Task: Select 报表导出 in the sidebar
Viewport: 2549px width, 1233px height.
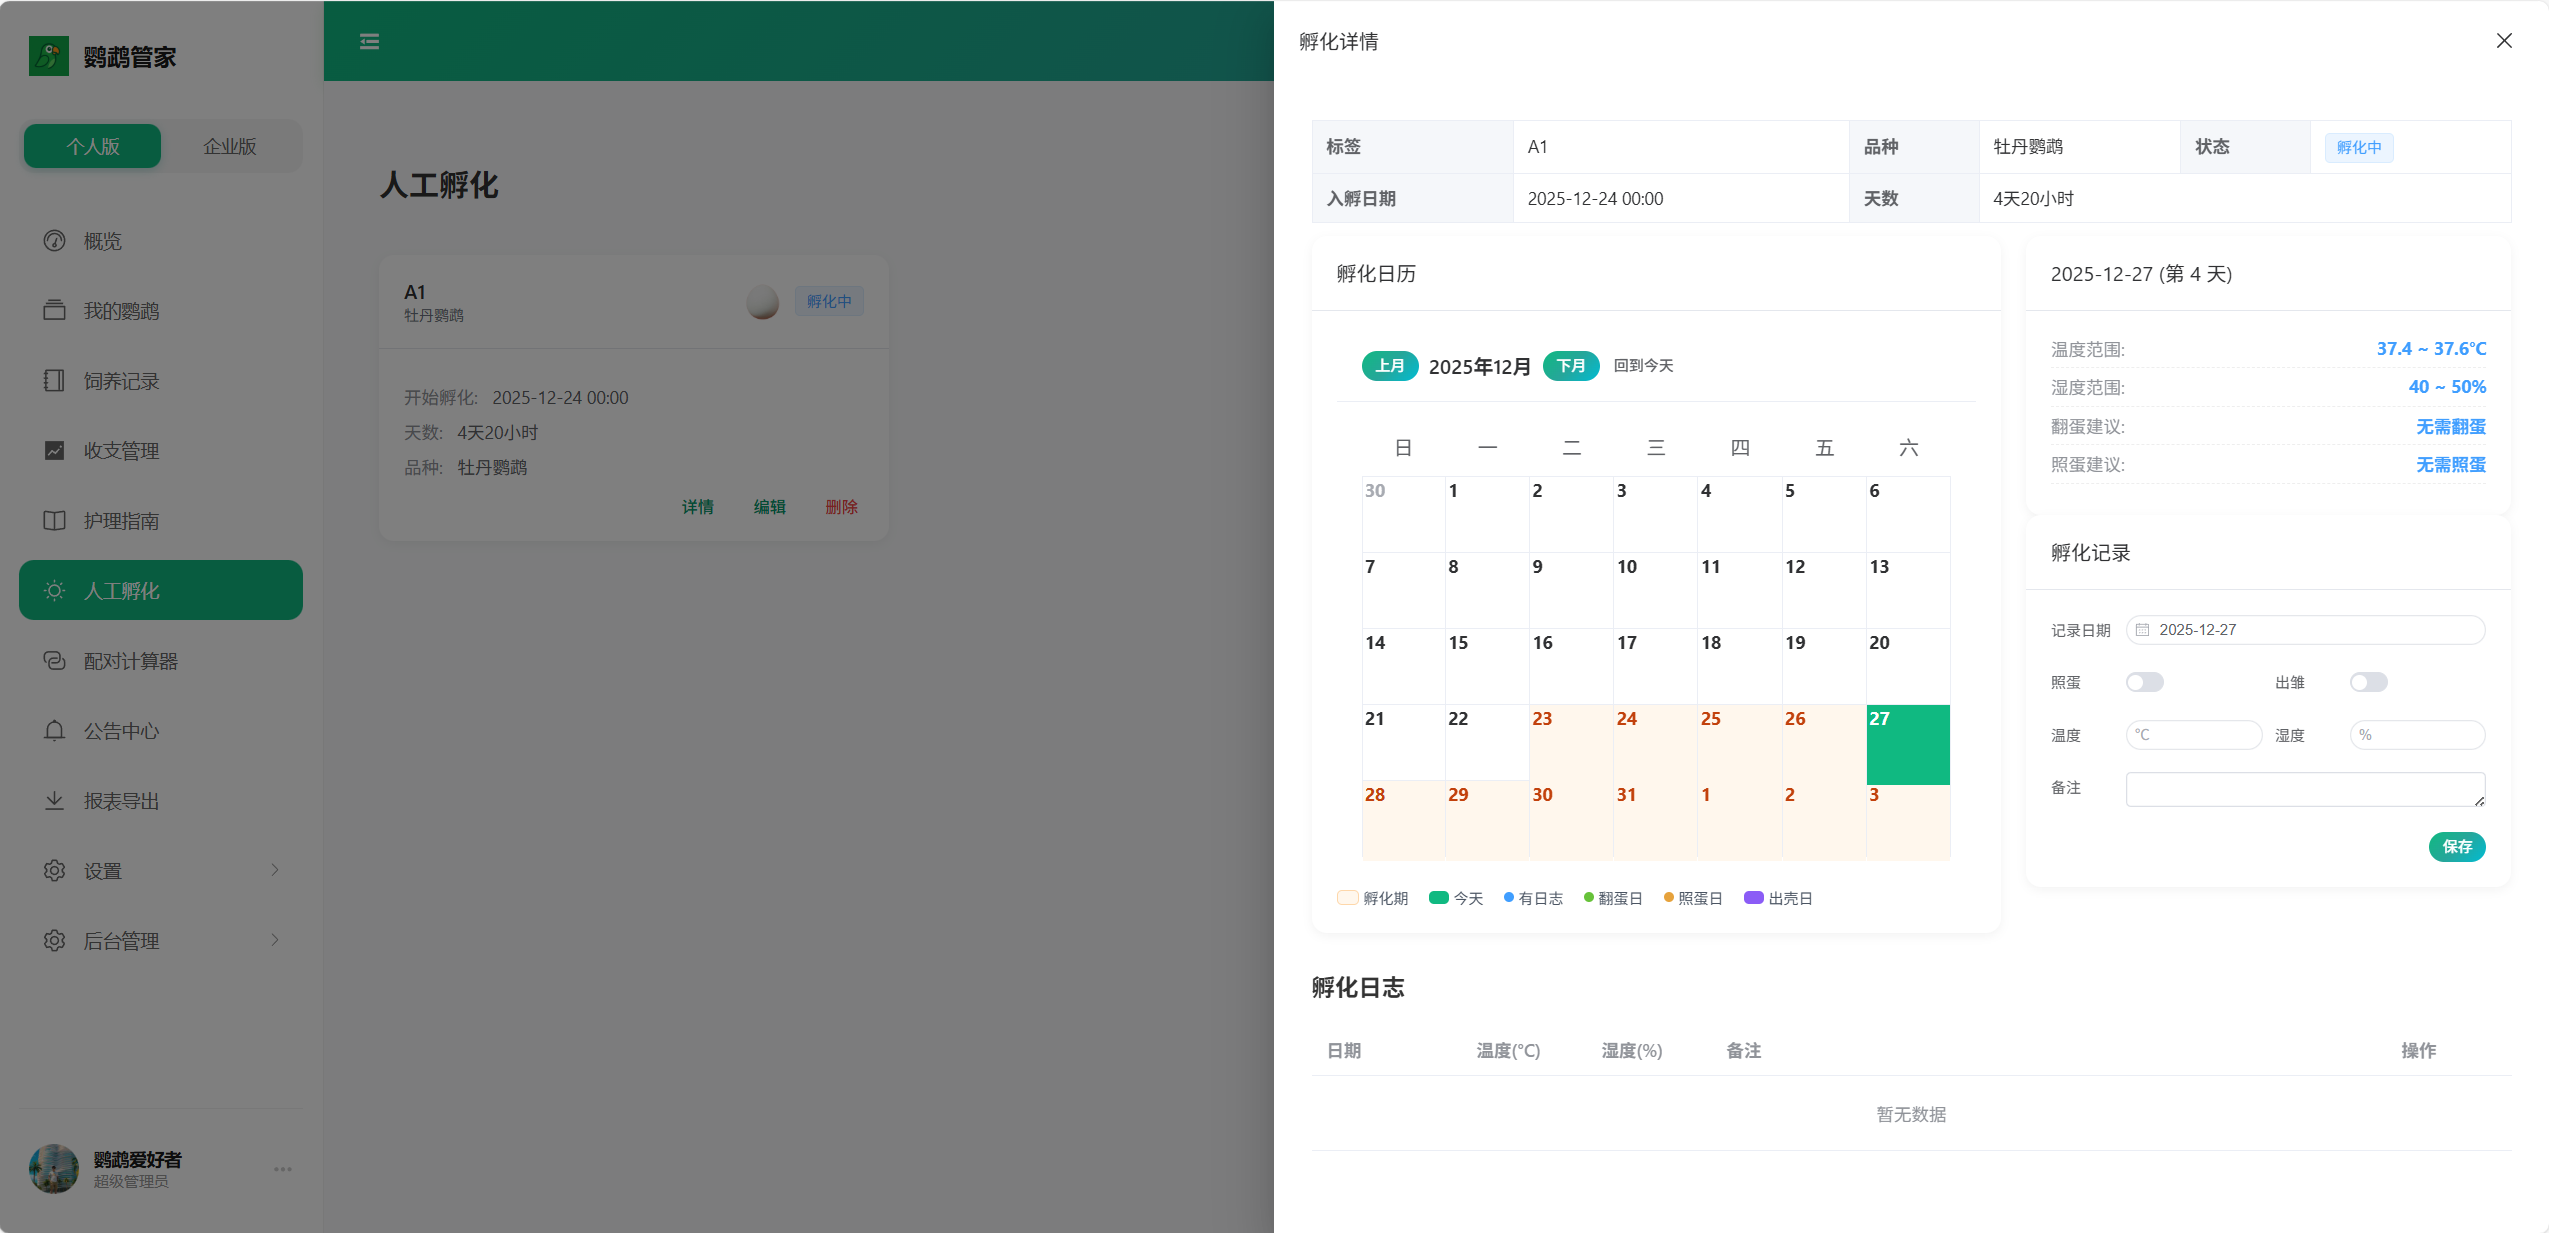Action: click(x=120, y=800)
